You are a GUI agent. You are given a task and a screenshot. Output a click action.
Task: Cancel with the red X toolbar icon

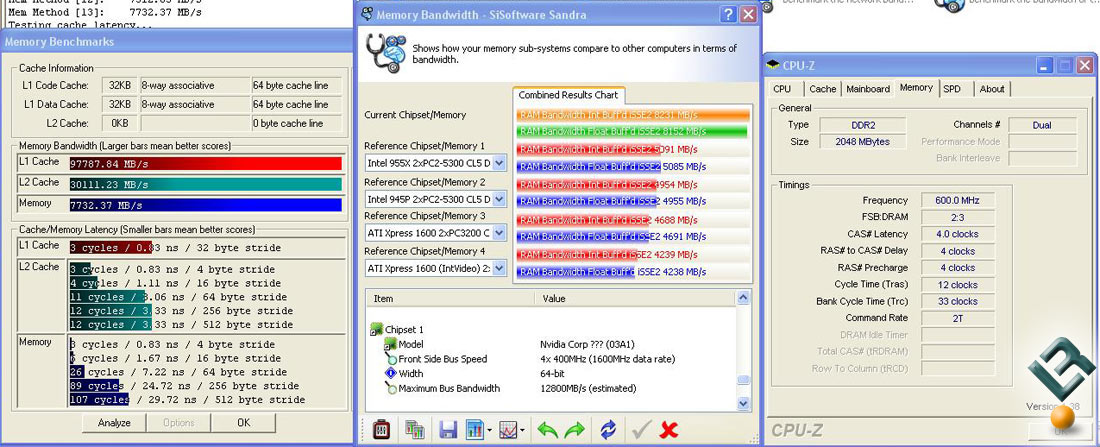pos(669,429)
